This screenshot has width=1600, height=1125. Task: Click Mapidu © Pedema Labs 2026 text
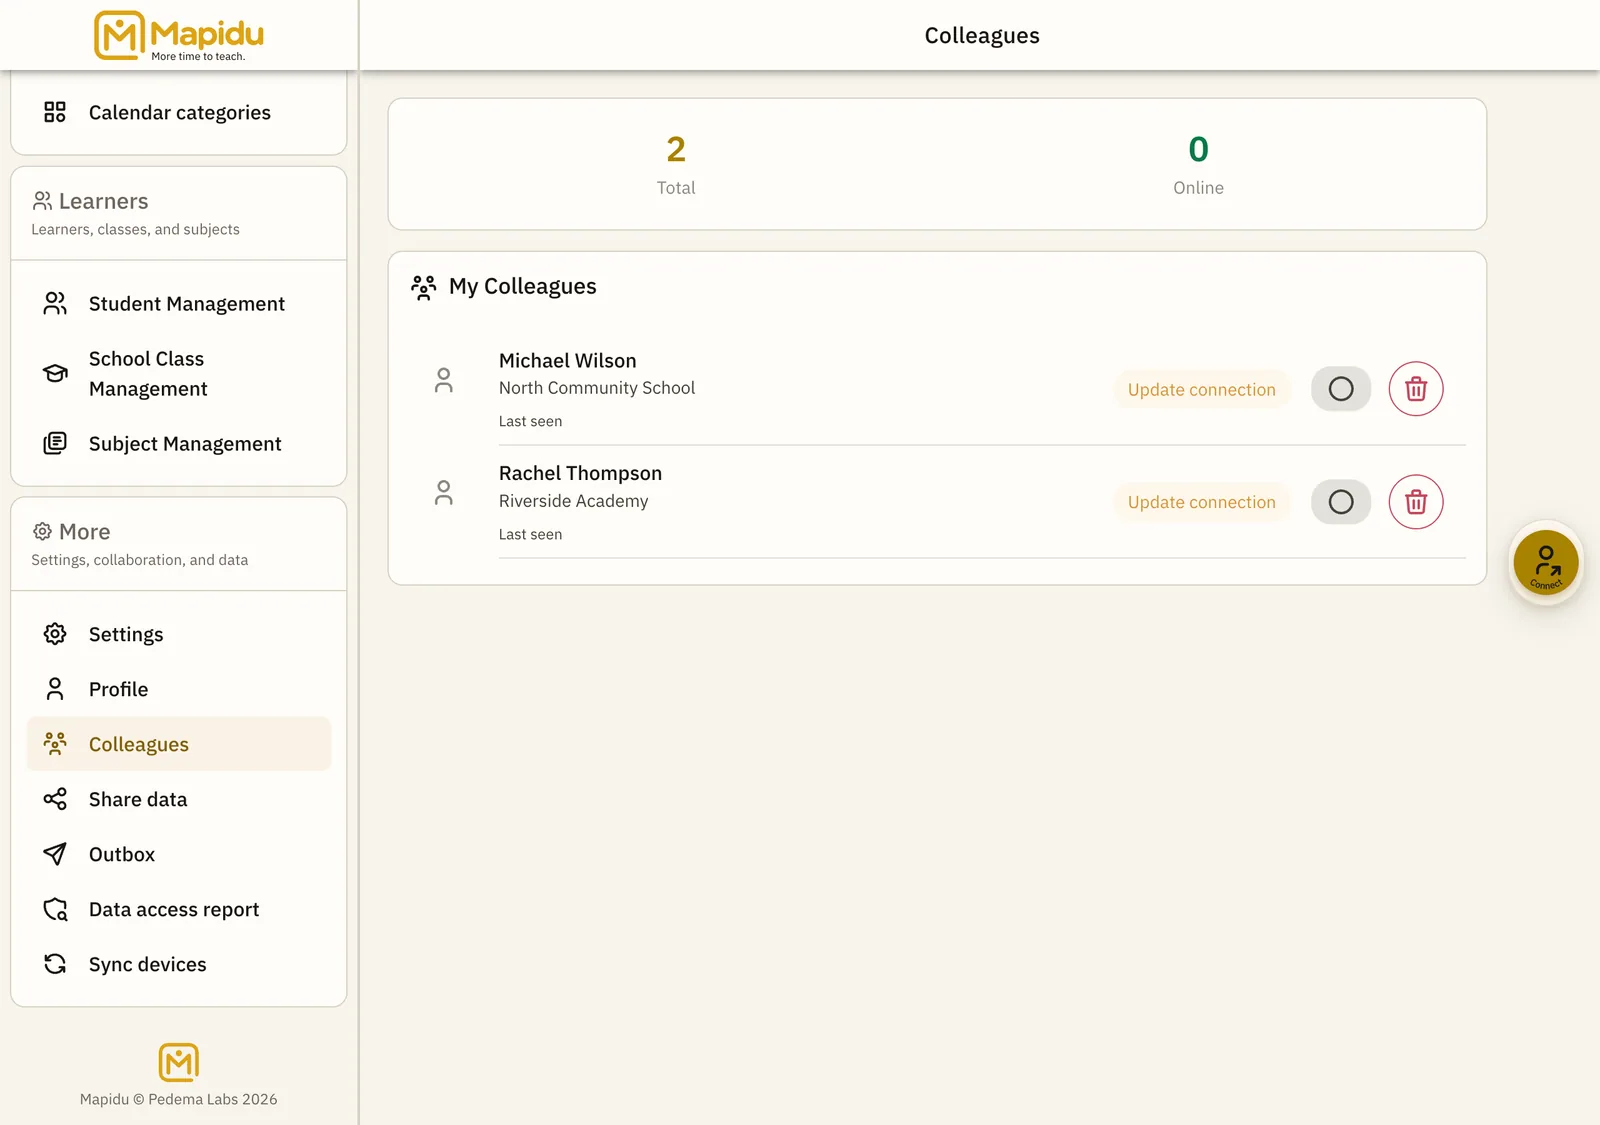(x=179, y=1099)
